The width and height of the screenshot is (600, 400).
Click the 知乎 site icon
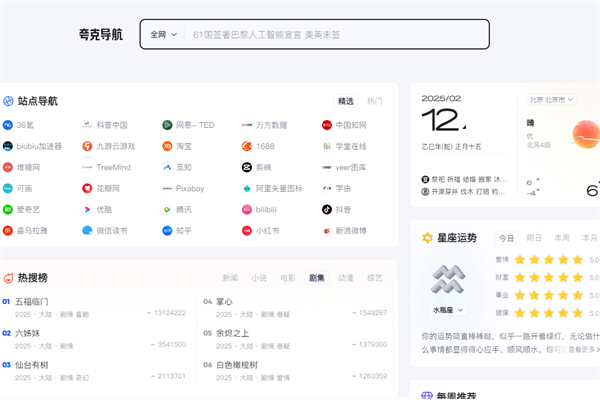click(x=167, y=230)
